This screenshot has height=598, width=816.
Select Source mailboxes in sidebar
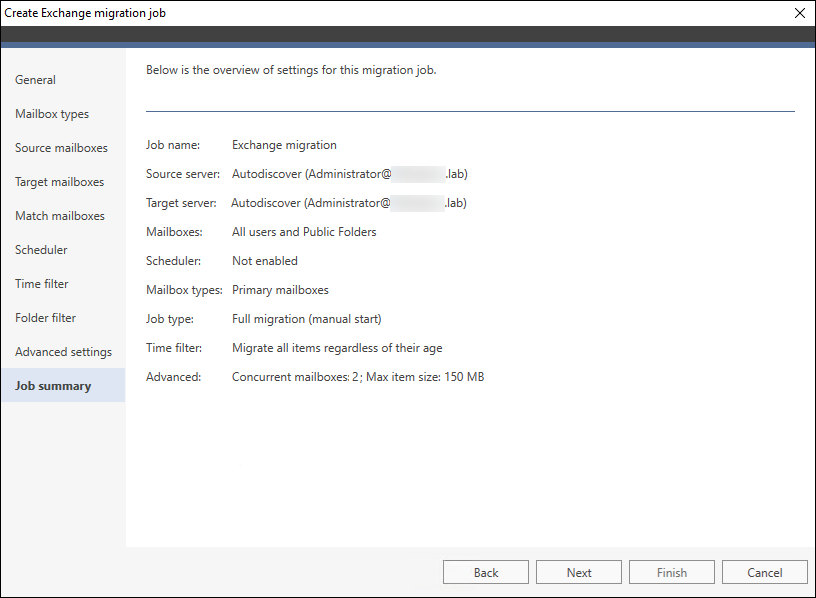coord(61,148)
